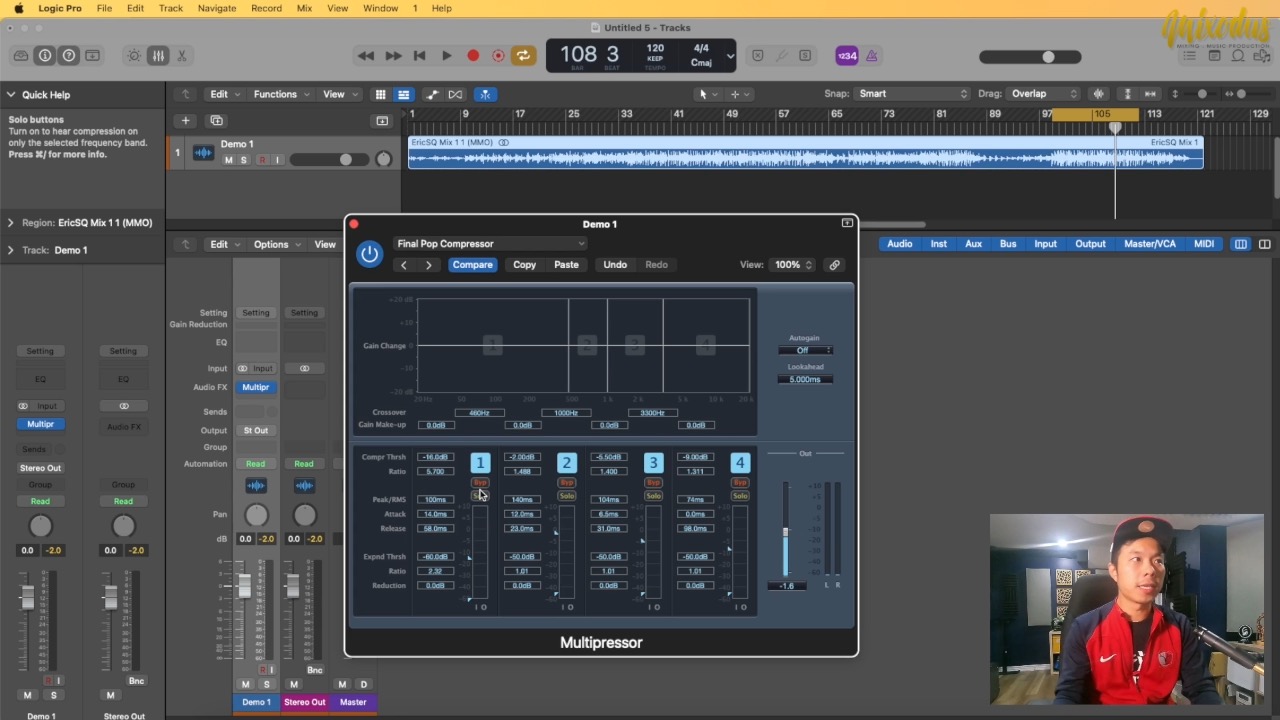Bypass band 1 in Multipressor
Image resolution: width=1280 pixels, height=720 pixels.
click(x=480, y=482)
